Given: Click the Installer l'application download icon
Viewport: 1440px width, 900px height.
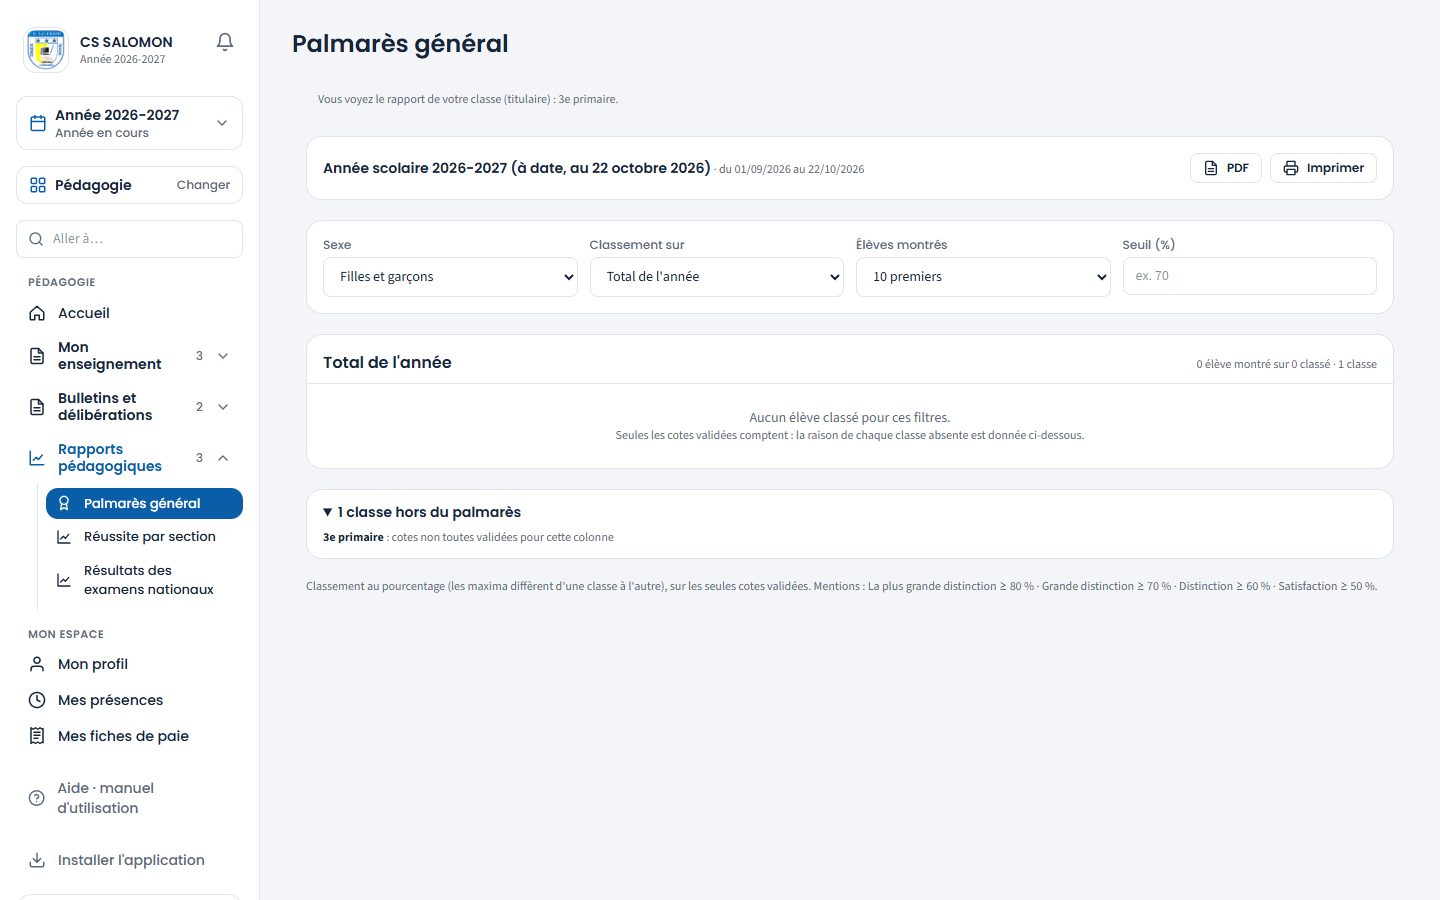Looking at the screenshot, I should coord(37,860).
